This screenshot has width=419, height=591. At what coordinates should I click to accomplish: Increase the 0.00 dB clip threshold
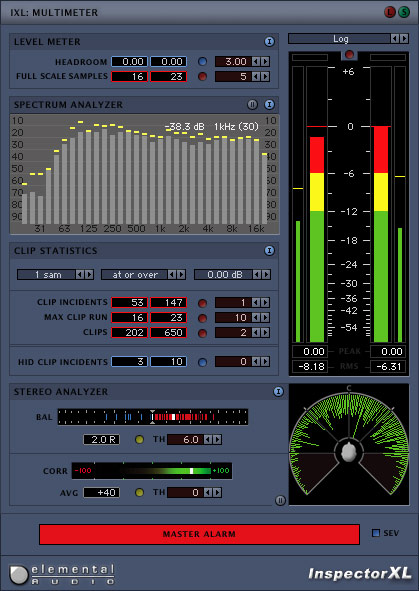[x=266, y=274]
